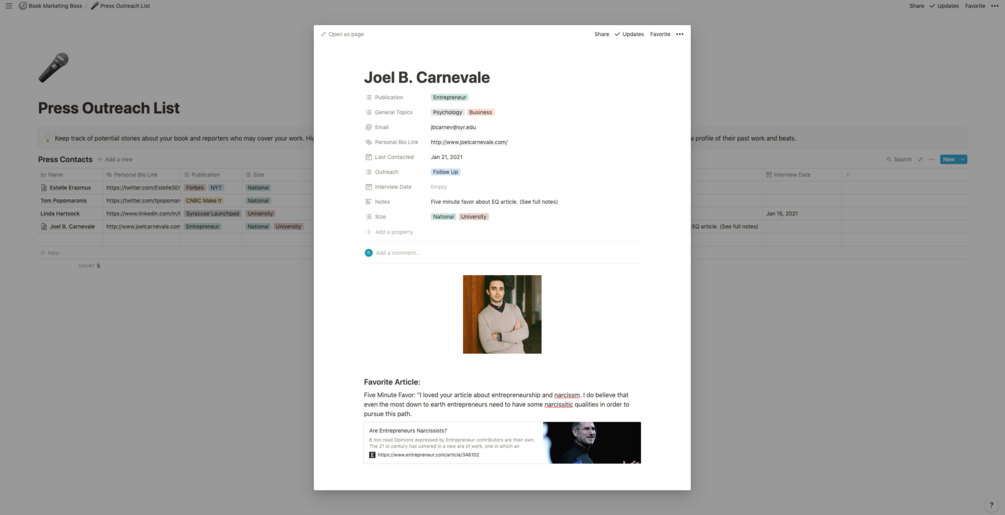Click the Name column header
Image resolution: width=1005 pixels, height=515 pixels.
[x=70, y=174]
